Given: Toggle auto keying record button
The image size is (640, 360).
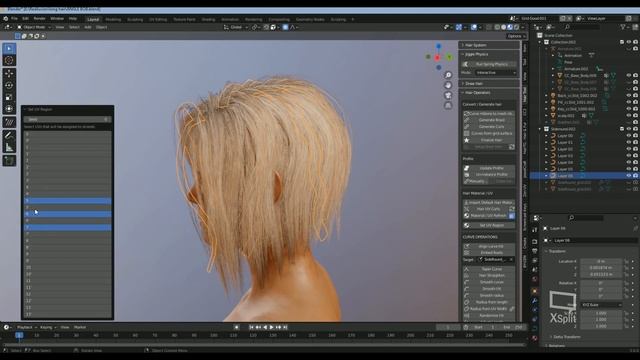Looking at the screenshot, I should (237, 327).
